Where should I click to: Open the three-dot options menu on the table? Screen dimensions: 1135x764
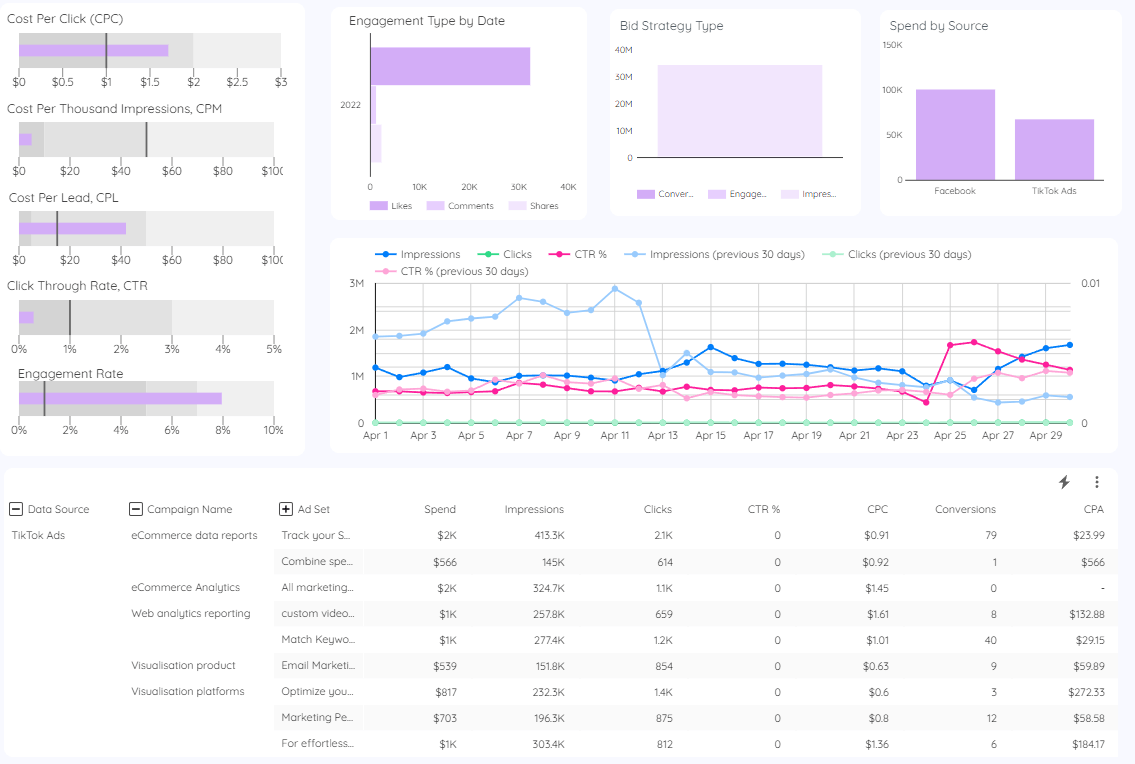(1097, 481)
